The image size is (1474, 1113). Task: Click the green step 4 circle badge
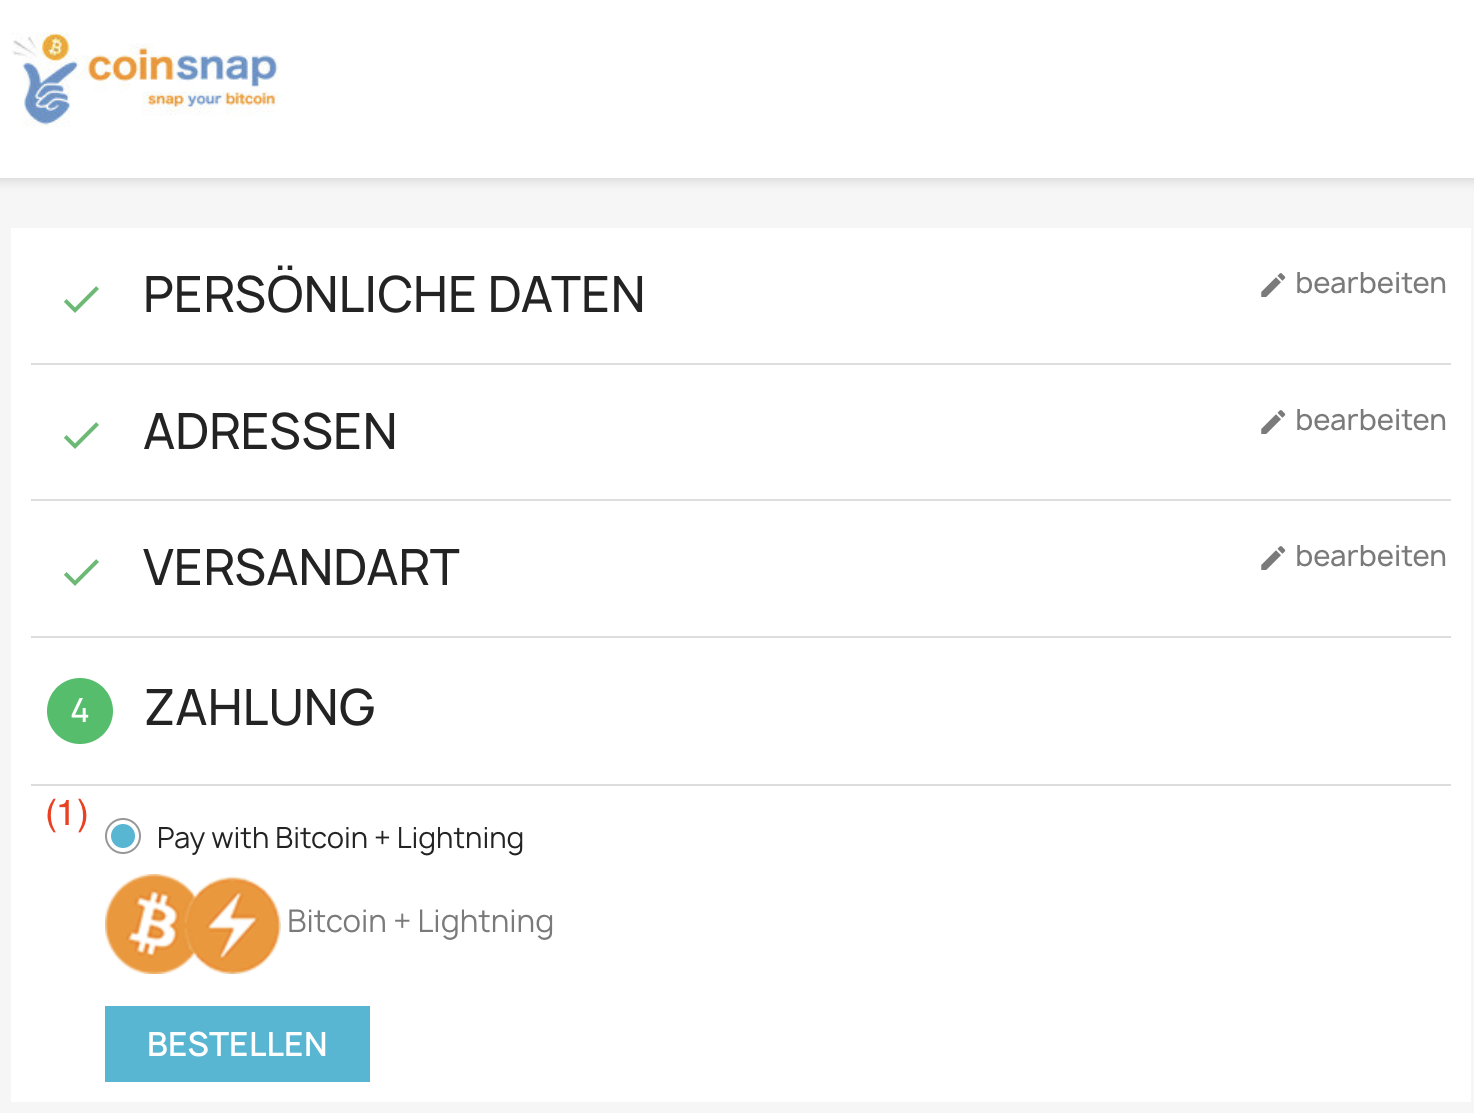click(80, 711)
